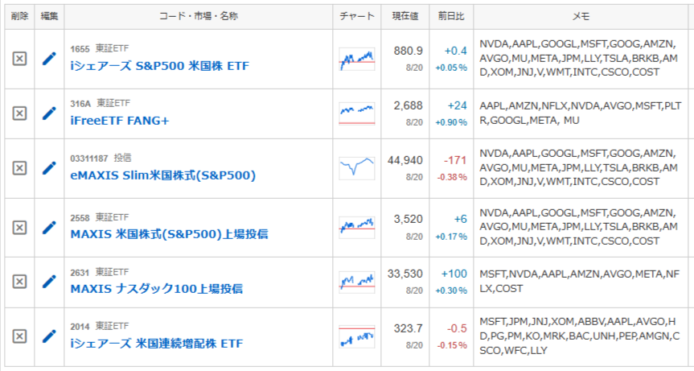Delete the iシェアーズ 米国連続増配株 ETF row
The image size is (694, 371).
[19, 336]
